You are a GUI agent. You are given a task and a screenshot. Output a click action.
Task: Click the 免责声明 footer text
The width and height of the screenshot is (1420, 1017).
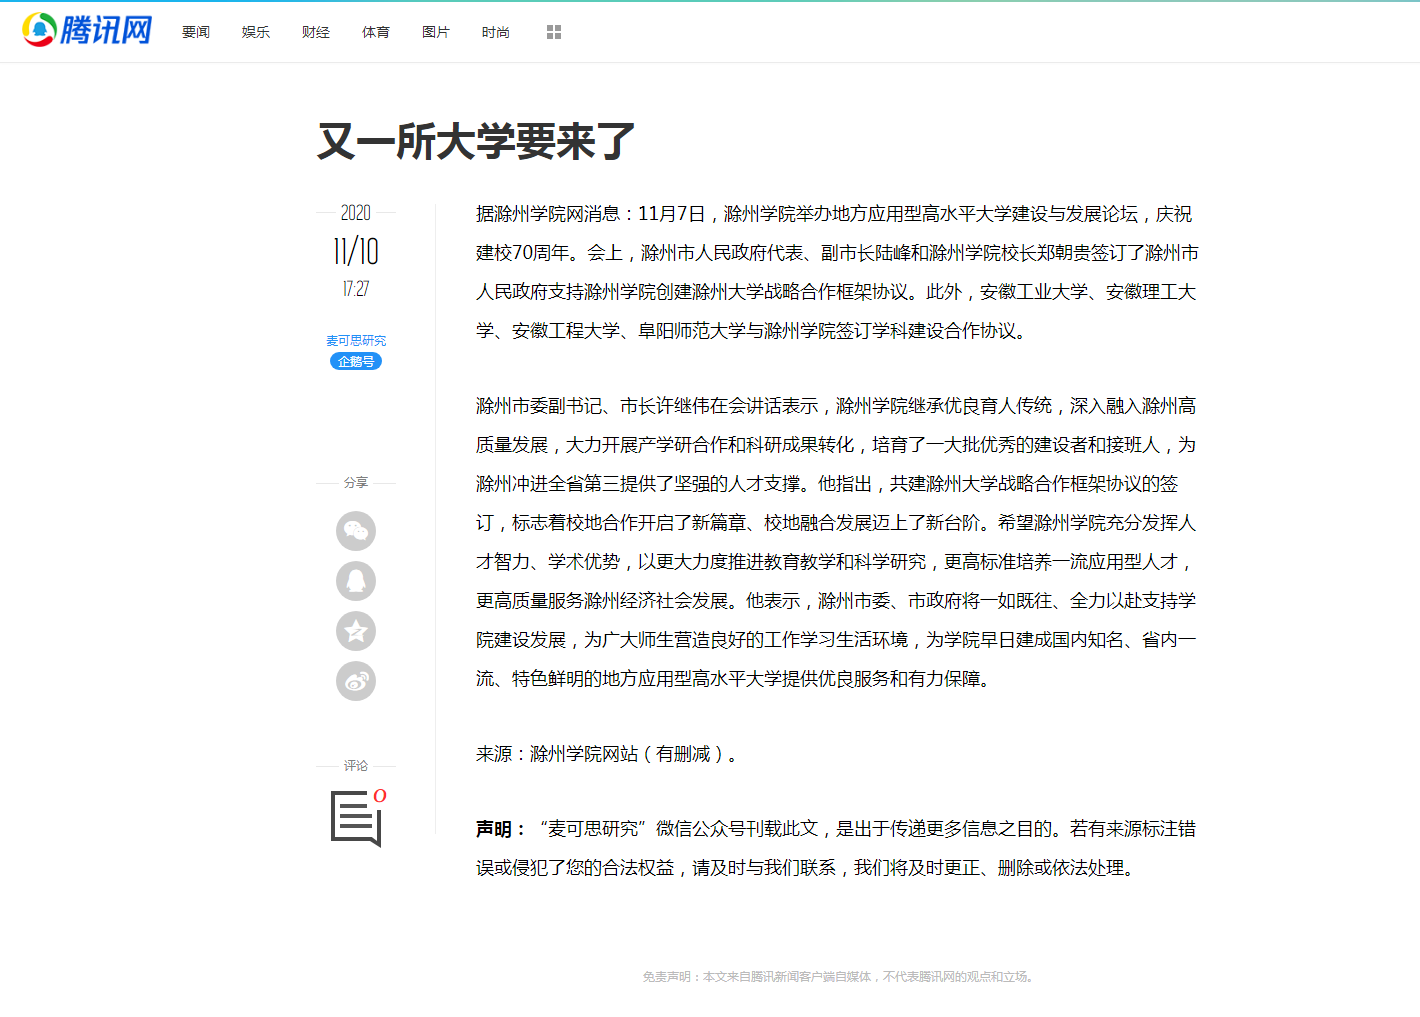(838, 977)
